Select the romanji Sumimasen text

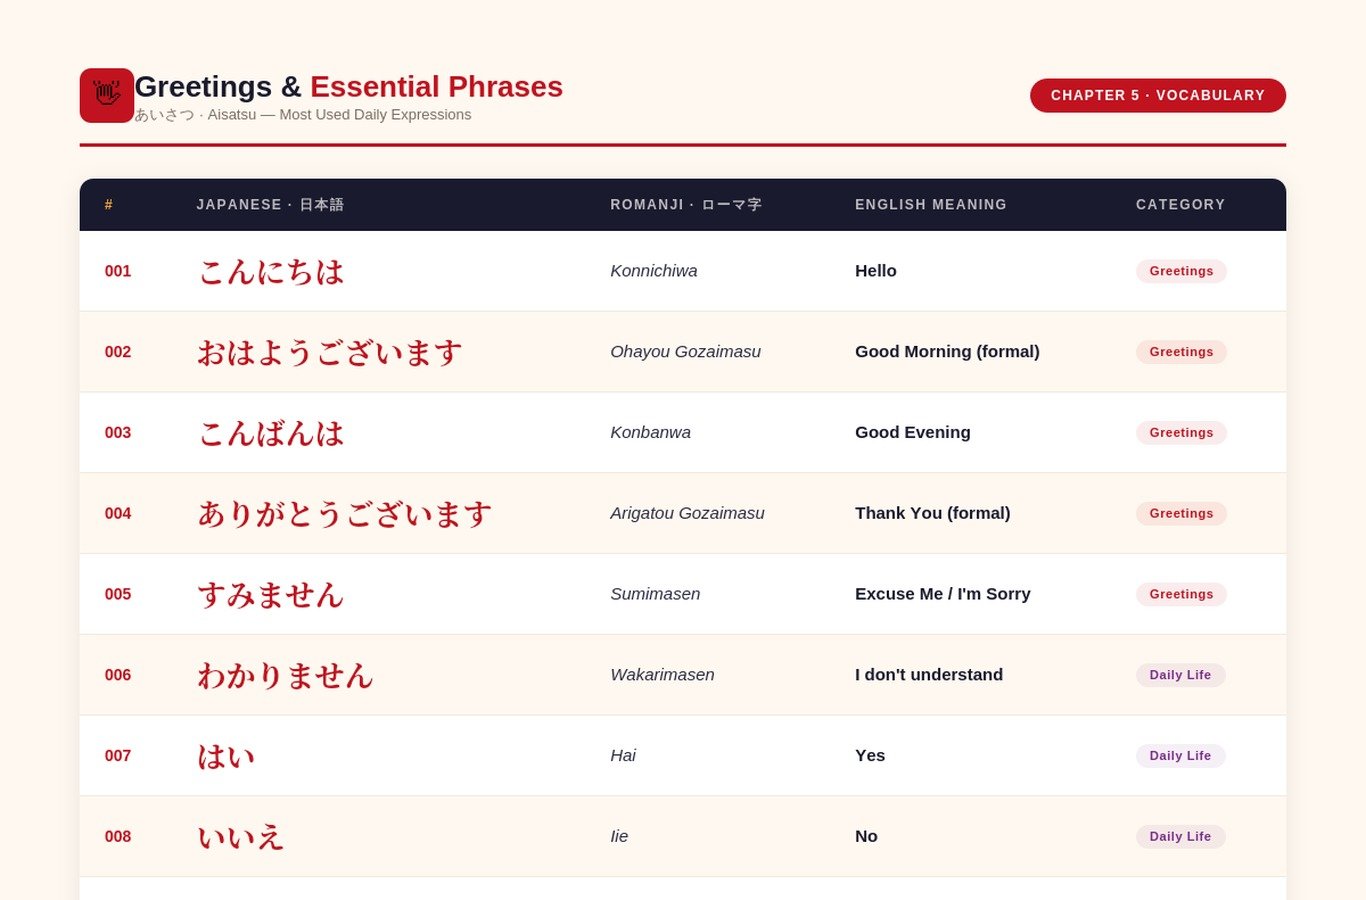(x=655, y=594)
